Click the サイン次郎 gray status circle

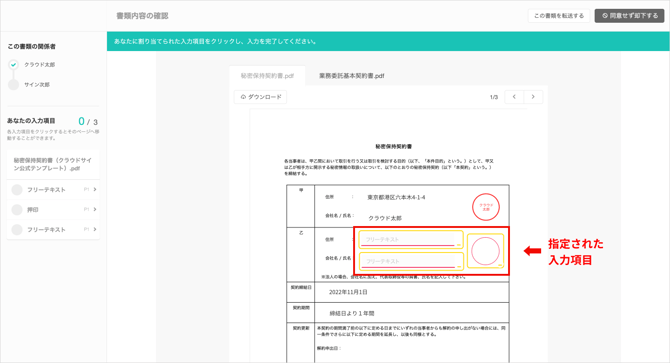(14, 85)
